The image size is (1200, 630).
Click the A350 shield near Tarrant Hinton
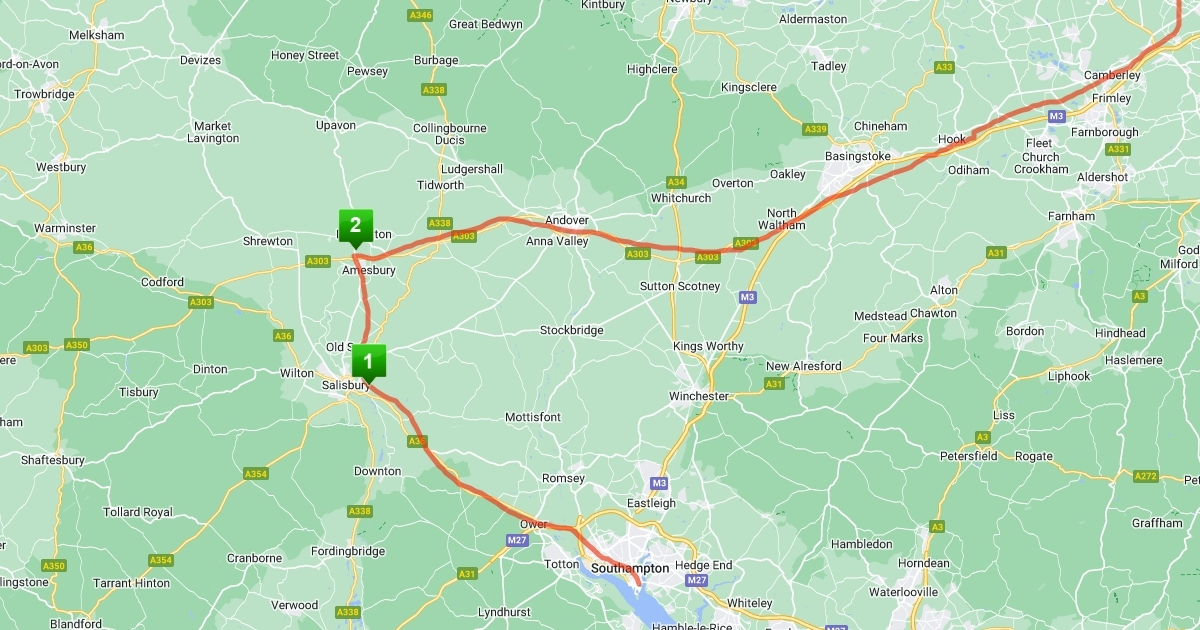click(x=54, y=566)
